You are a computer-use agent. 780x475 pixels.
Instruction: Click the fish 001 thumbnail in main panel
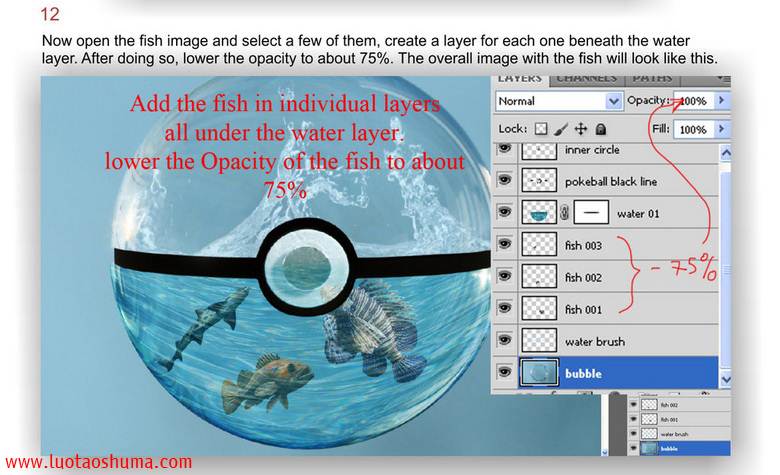click(539, 308)
